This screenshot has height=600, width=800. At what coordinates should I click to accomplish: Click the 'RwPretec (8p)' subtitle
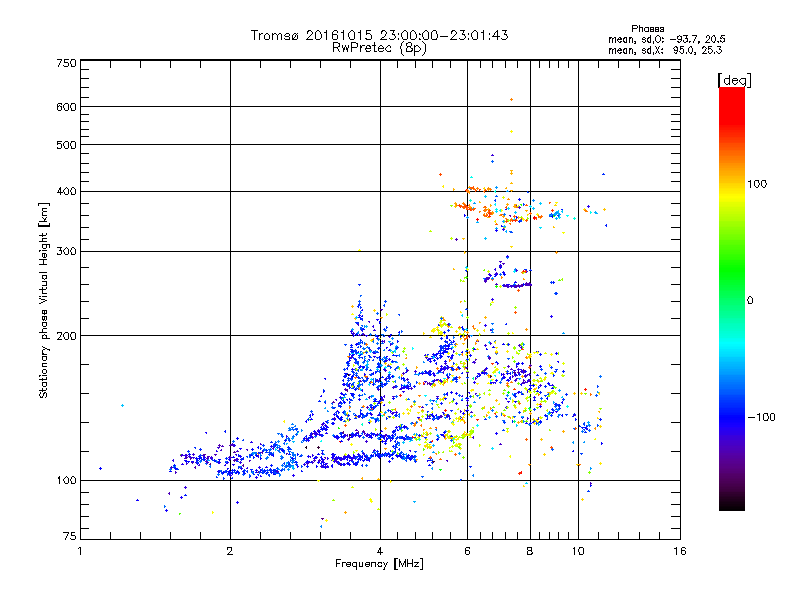point(379,48)
